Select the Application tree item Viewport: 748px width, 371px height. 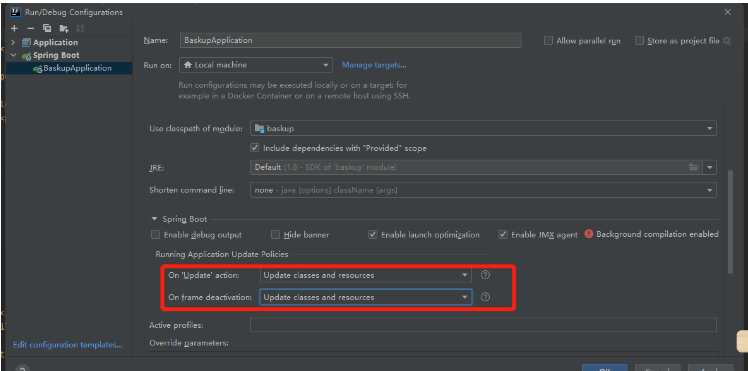point(55,42)
